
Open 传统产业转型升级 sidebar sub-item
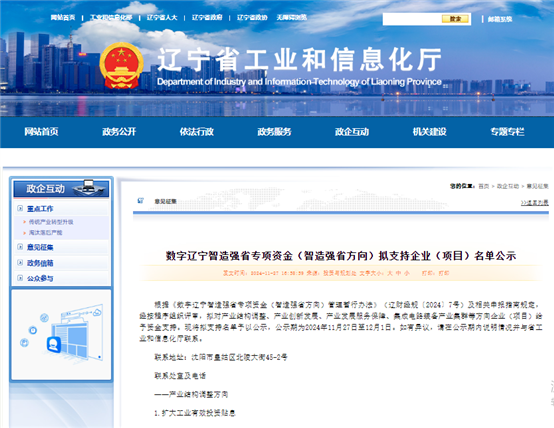(51, 222)
